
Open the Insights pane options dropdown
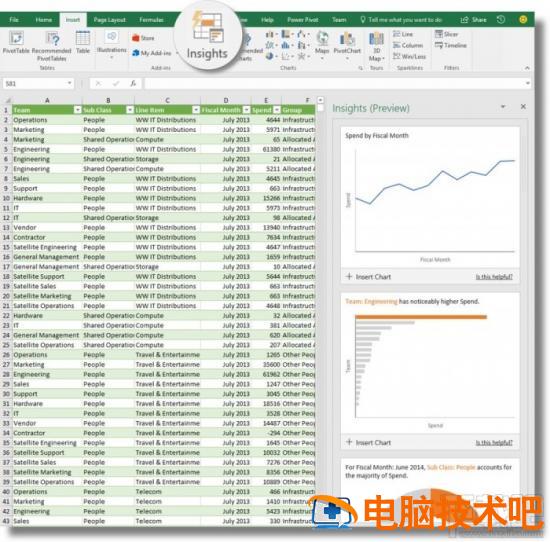click(x=503, y=106)
